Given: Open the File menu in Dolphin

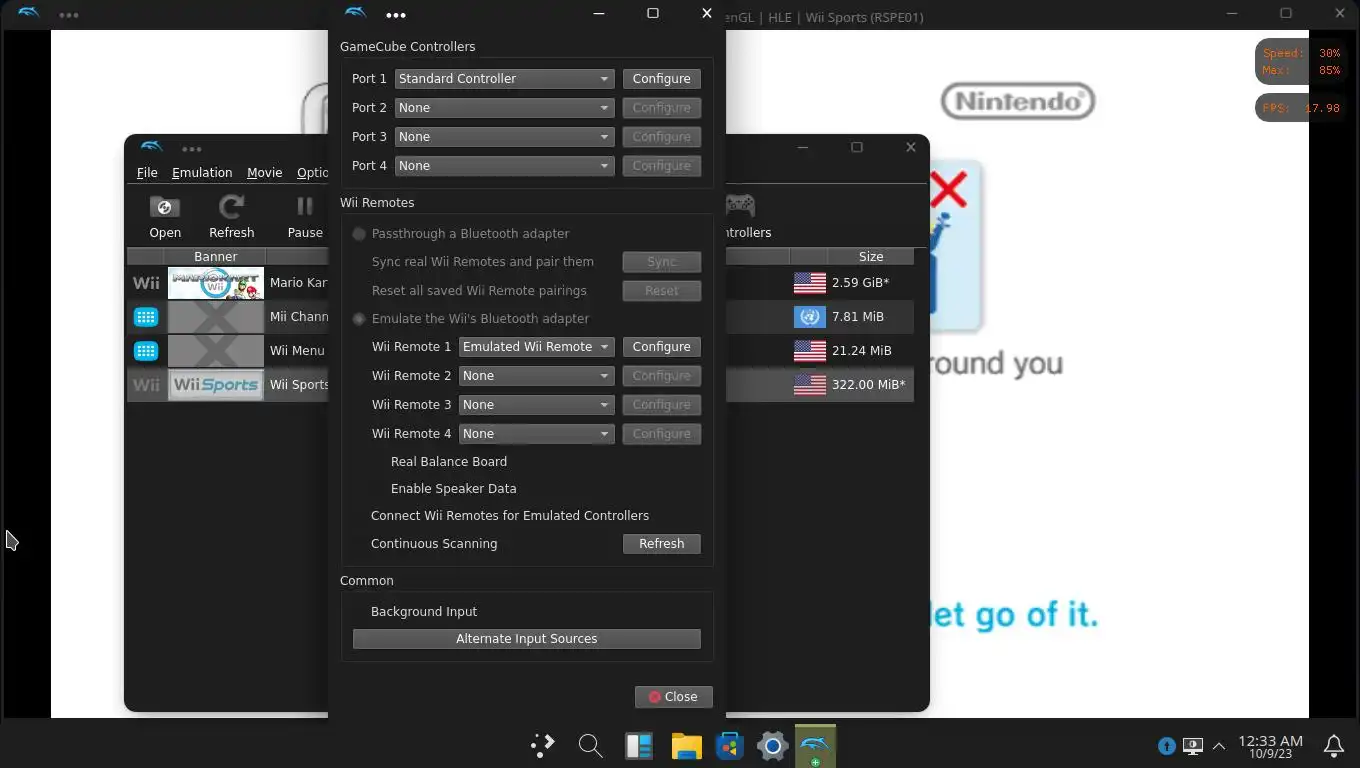Looking at the screenshot, I should pyautogui.click(x=147, y=173).
